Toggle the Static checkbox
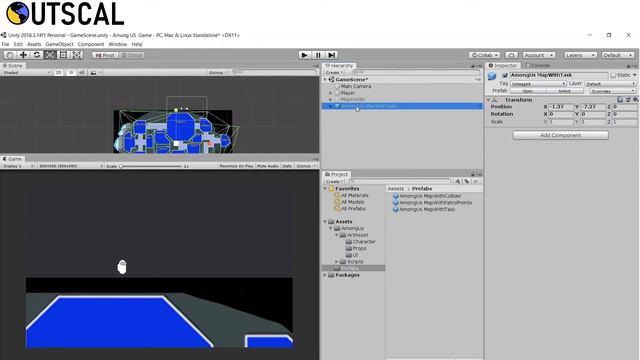 (613, 75)
